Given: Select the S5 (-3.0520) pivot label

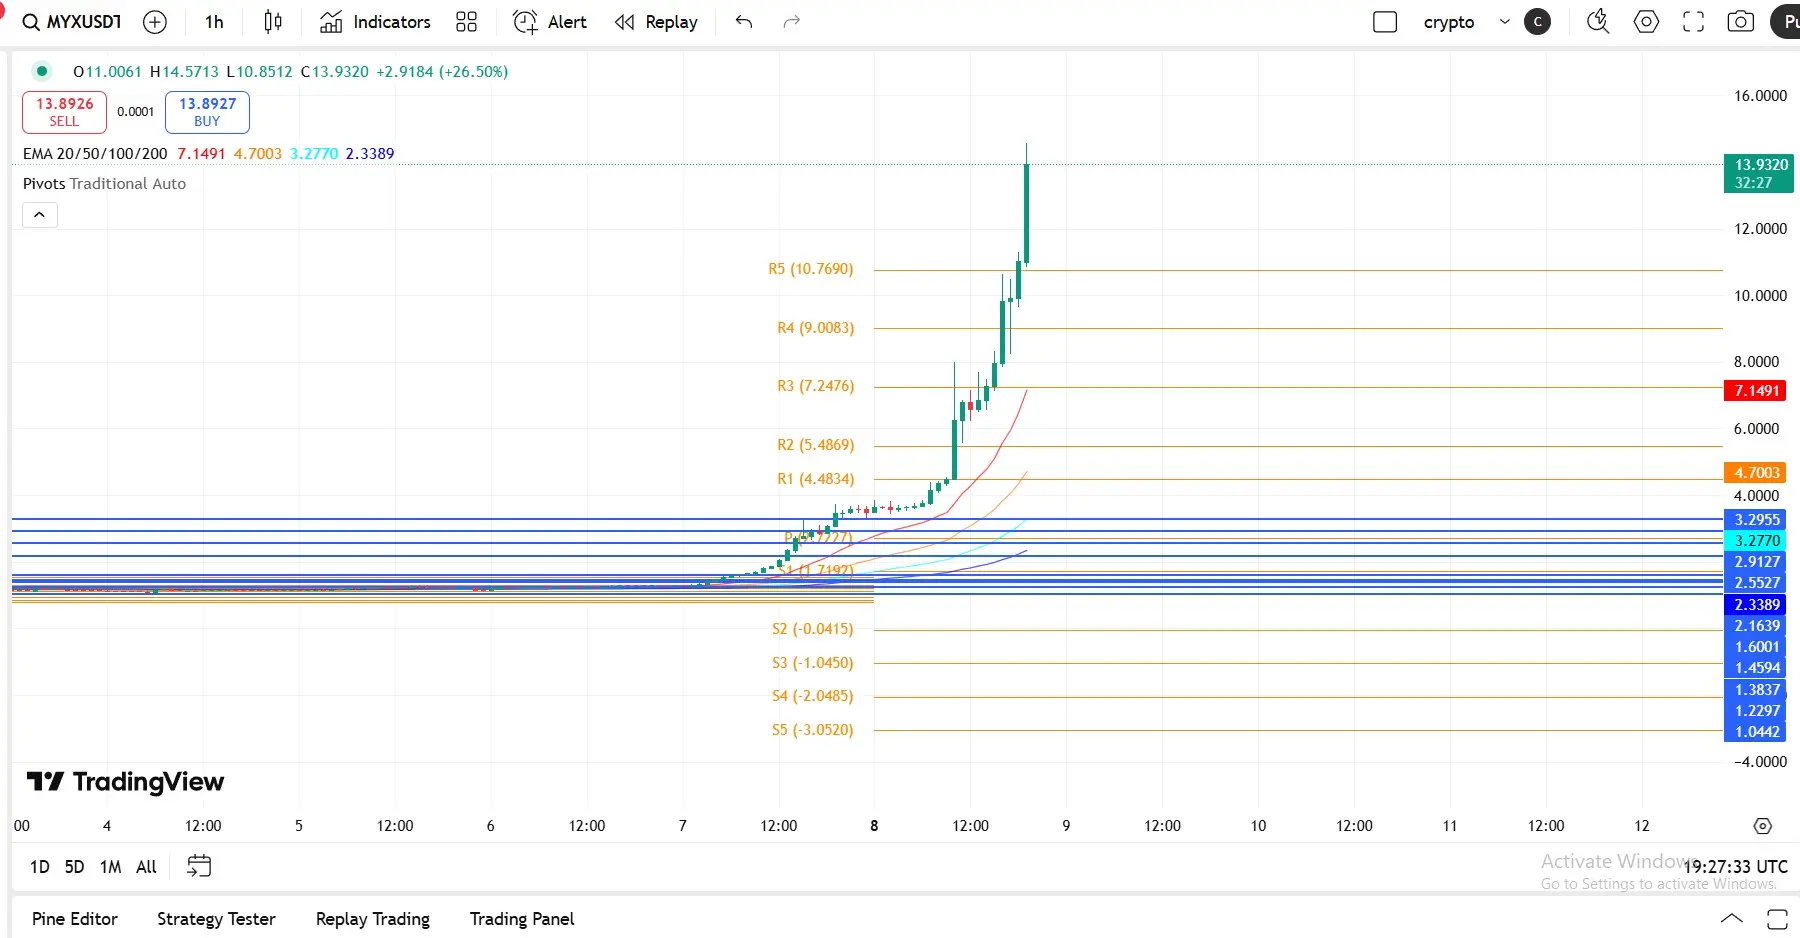Looking at the screenshot, I should 812,730.
